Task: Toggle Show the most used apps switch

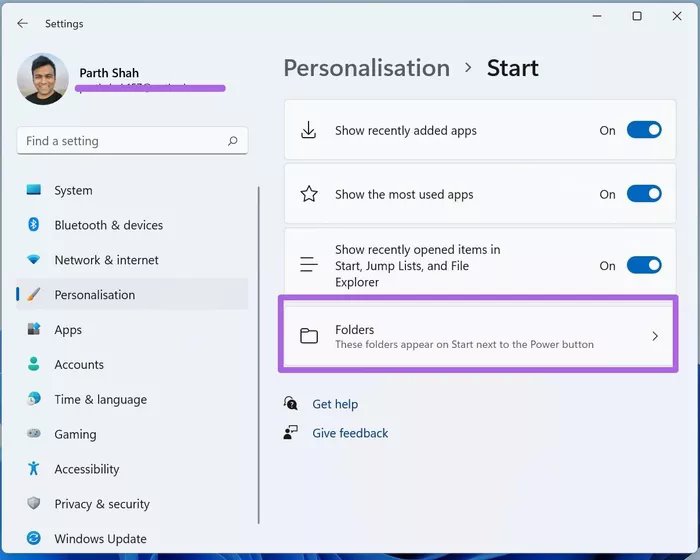Action: (x=644, y=194)
